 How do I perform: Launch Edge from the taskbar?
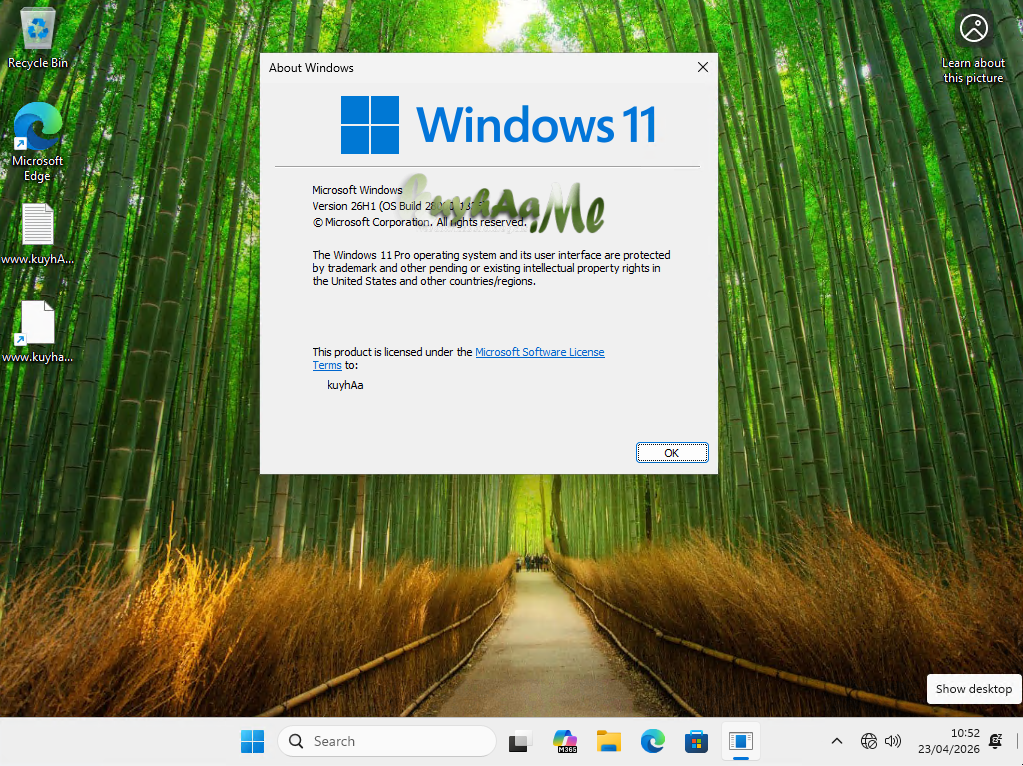click(x=652, y=741)
